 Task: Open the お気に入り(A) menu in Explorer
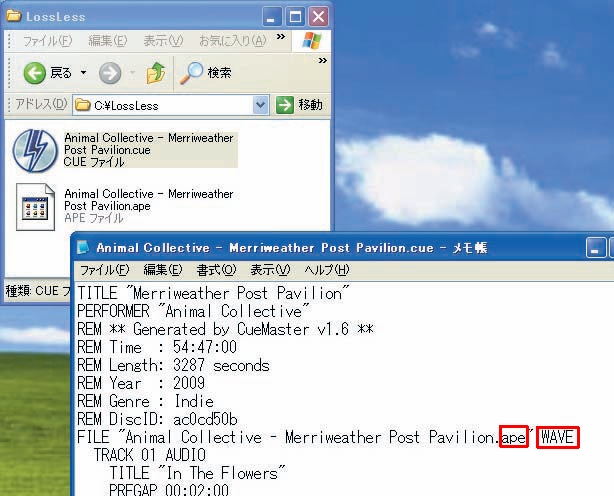pyautogui.click(x=233, y=41)
